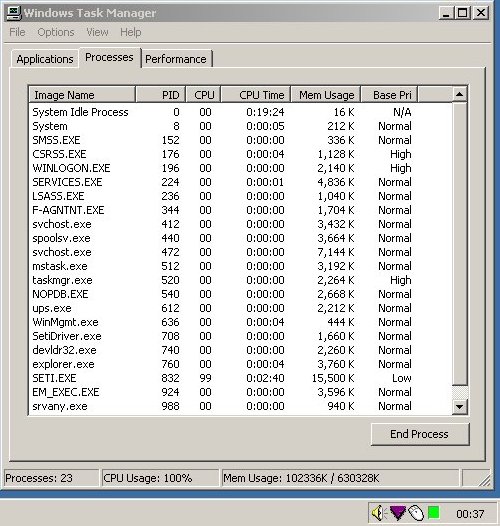Close the Task Manager window
Screen dimensions: 500x526
[481, 13]
